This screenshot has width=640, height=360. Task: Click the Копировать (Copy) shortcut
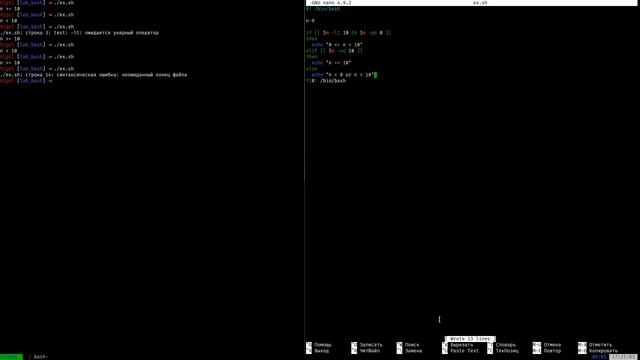pos(598,351)
